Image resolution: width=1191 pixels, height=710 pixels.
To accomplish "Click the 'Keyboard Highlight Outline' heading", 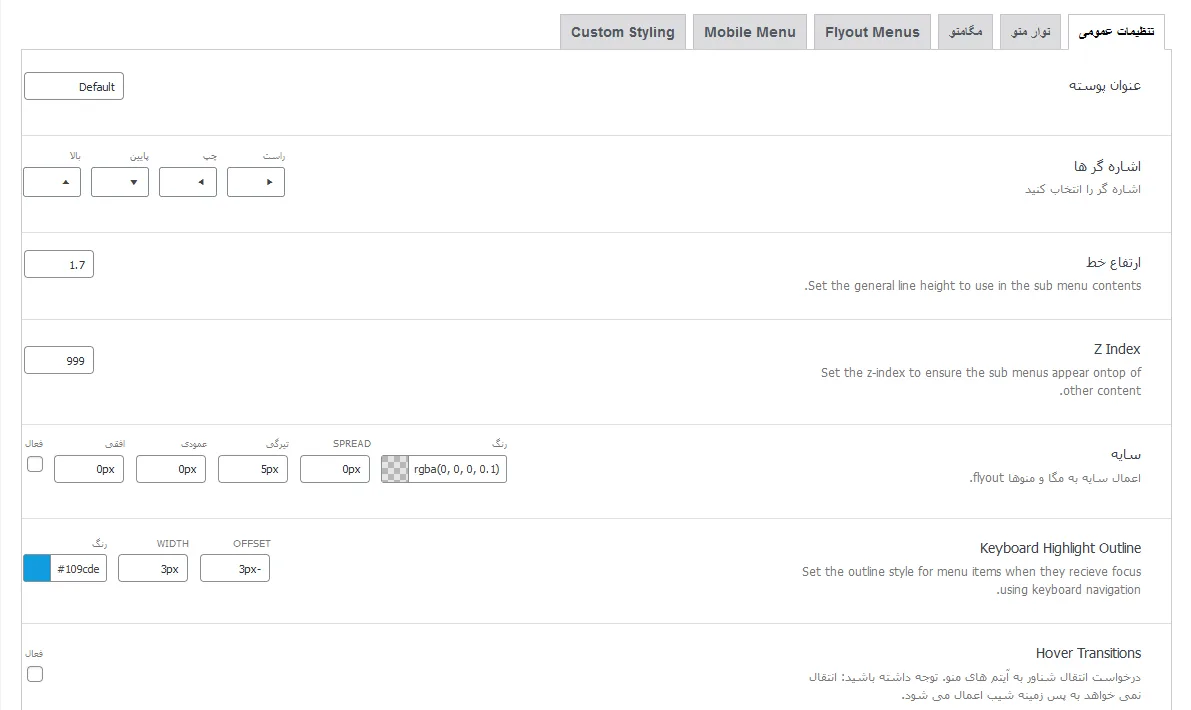I will 1060,548.
